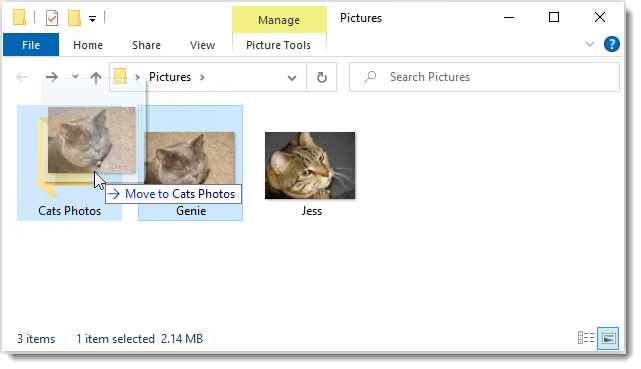Viewport: 641px width, 369px height.
Task: Close the Pictures window
Action: [x=600, y=18]
